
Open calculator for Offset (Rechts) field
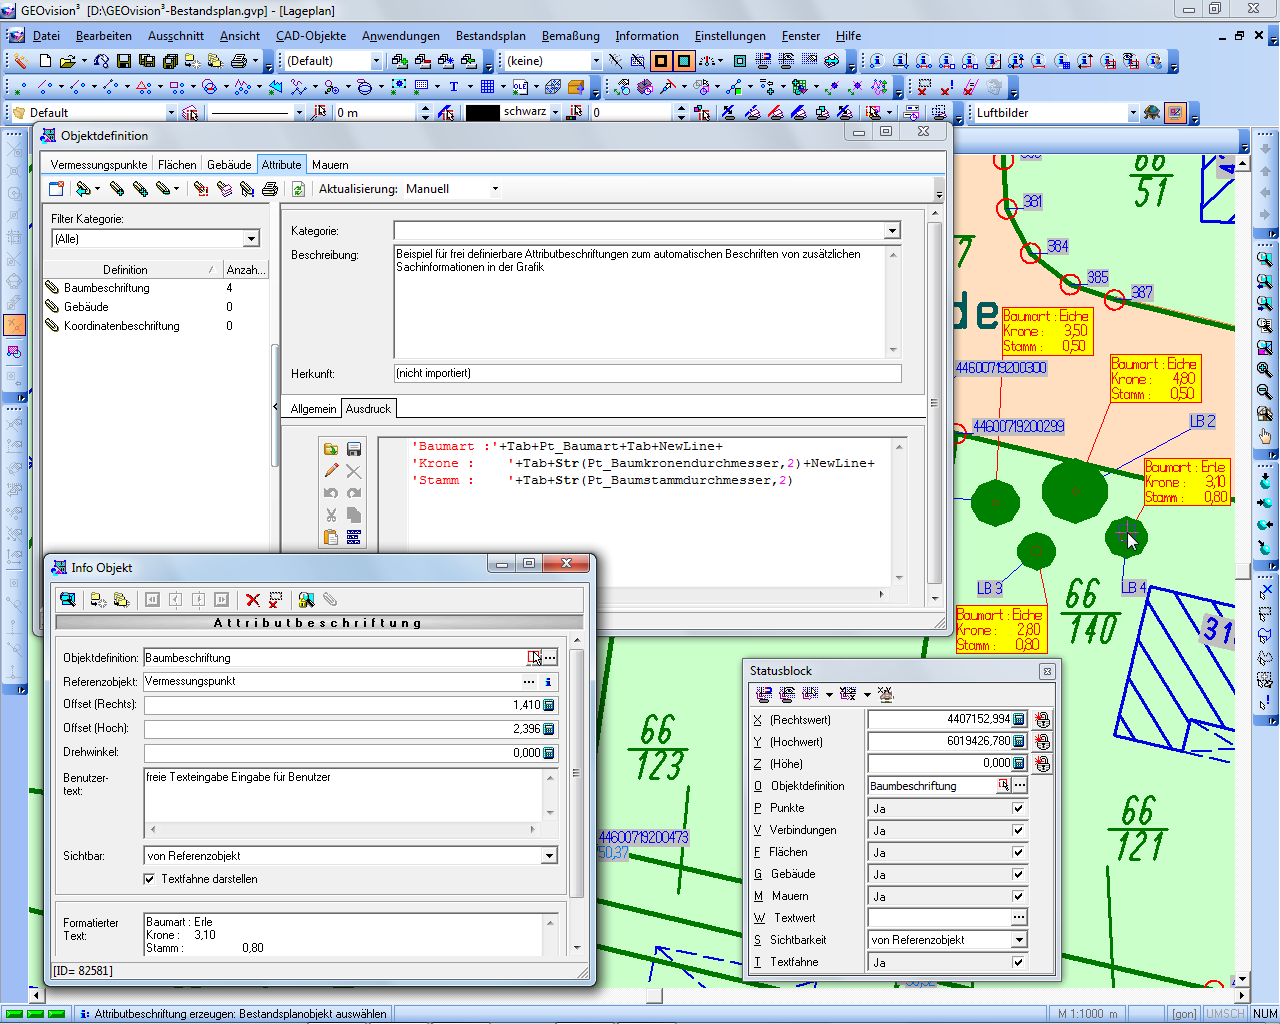coord(549,706)
